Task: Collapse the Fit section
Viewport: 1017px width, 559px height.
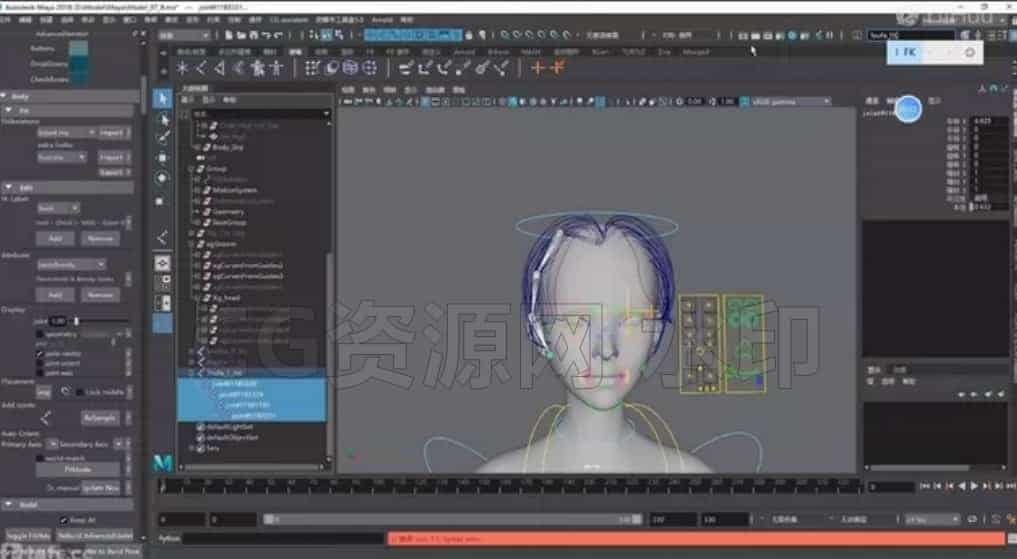Action: click(x=8, y=111)
